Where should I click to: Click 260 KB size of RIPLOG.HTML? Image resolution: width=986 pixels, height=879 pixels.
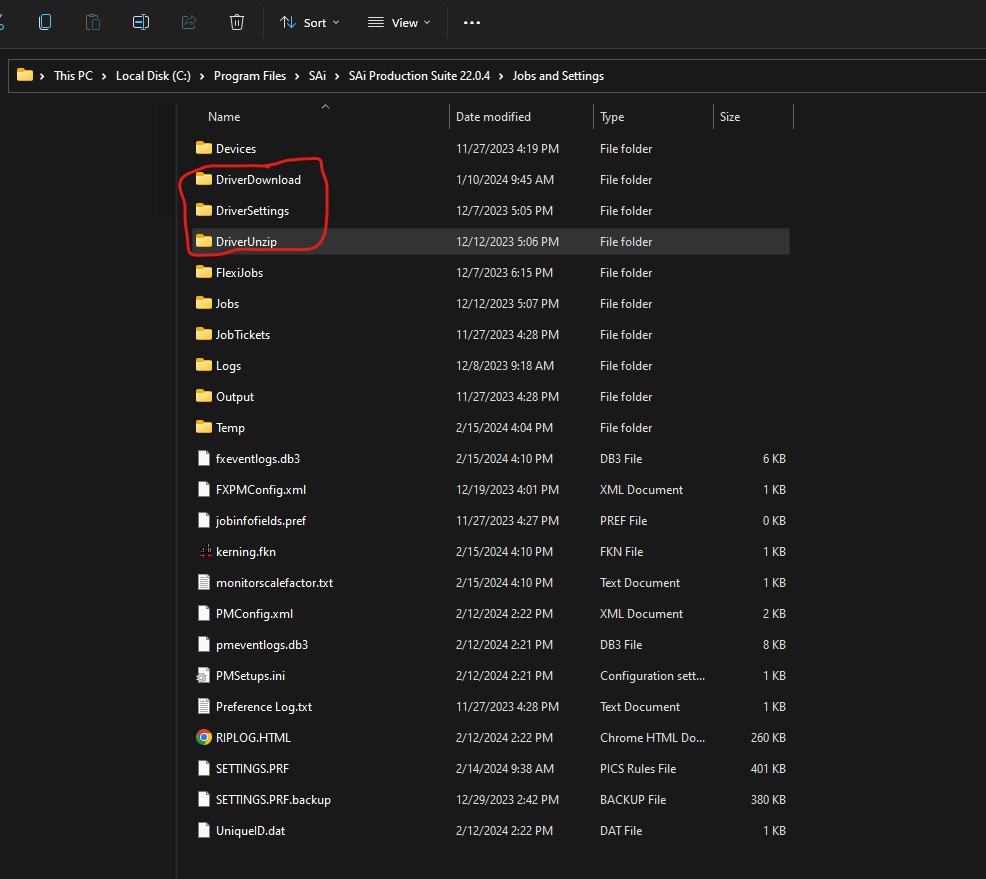[x=768, y=738]
